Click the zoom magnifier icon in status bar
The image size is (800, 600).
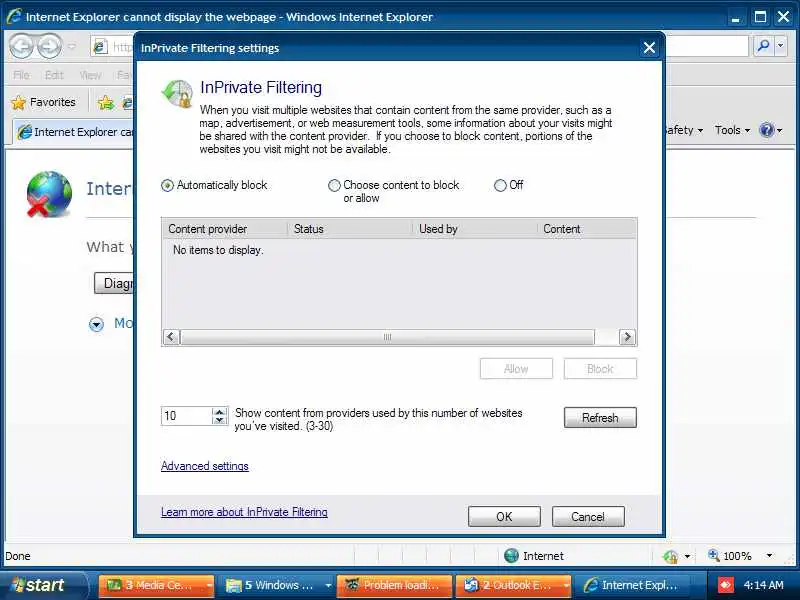click(x=713, y=555)
